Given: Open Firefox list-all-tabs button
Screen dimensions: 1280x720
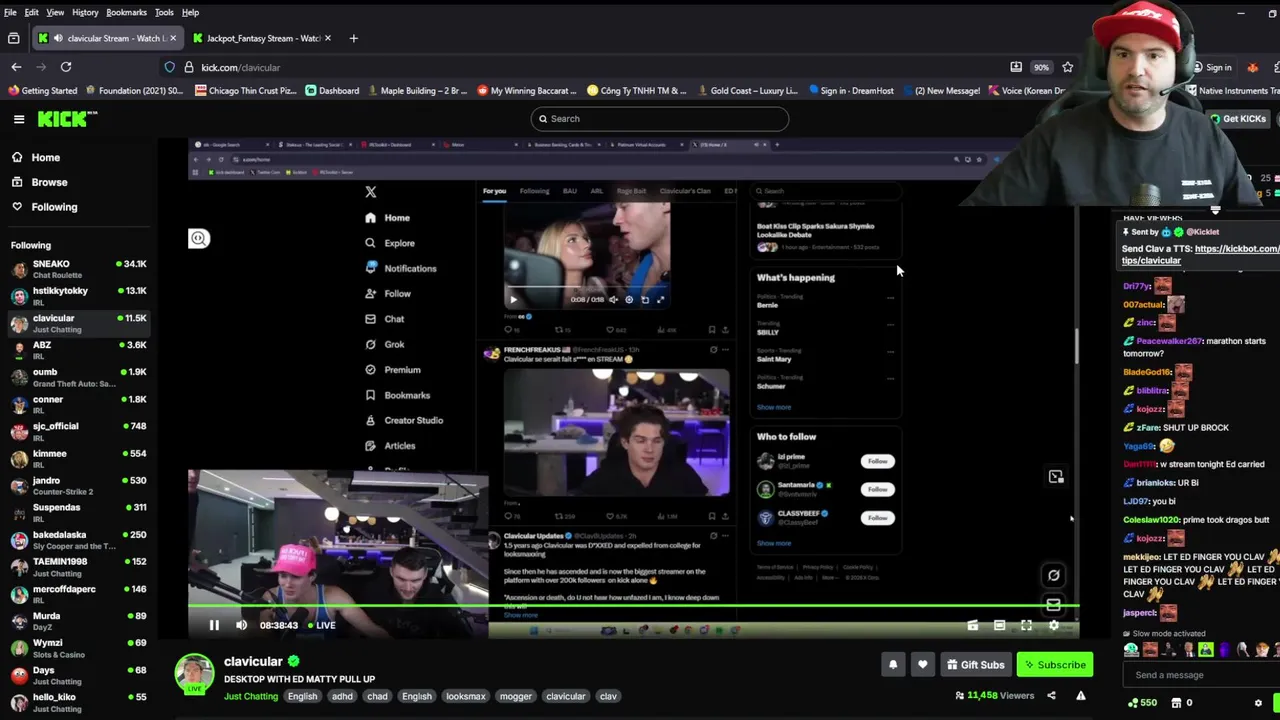Looking at the screenshot, I should coord(13,38).
